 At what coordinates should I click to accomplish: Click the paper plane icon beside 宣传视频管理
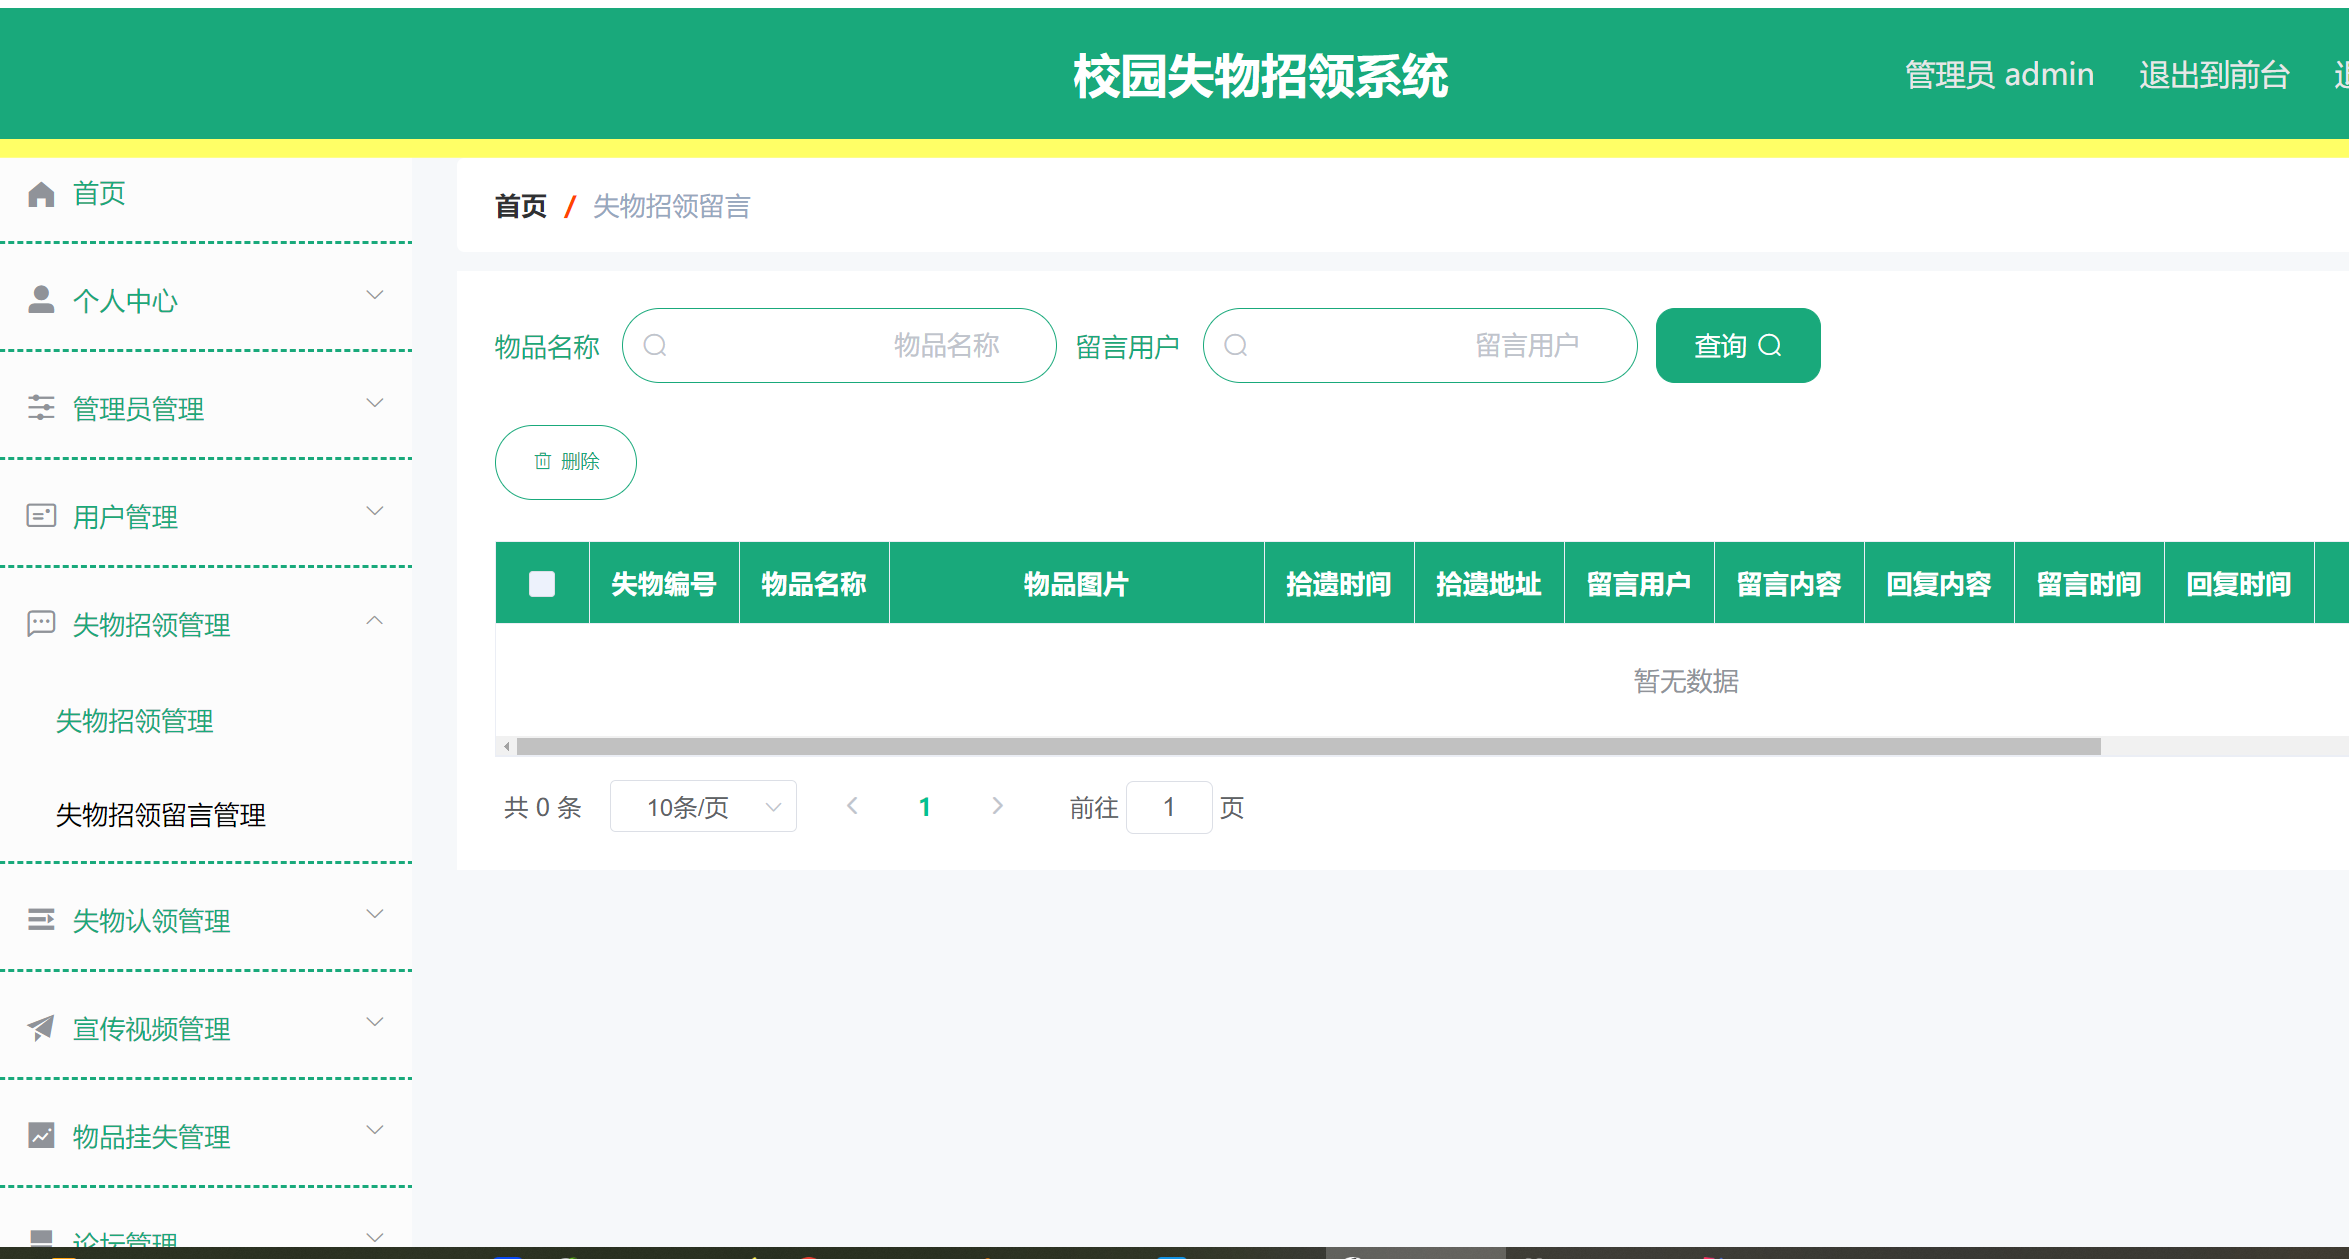(x=41, y=1029)
